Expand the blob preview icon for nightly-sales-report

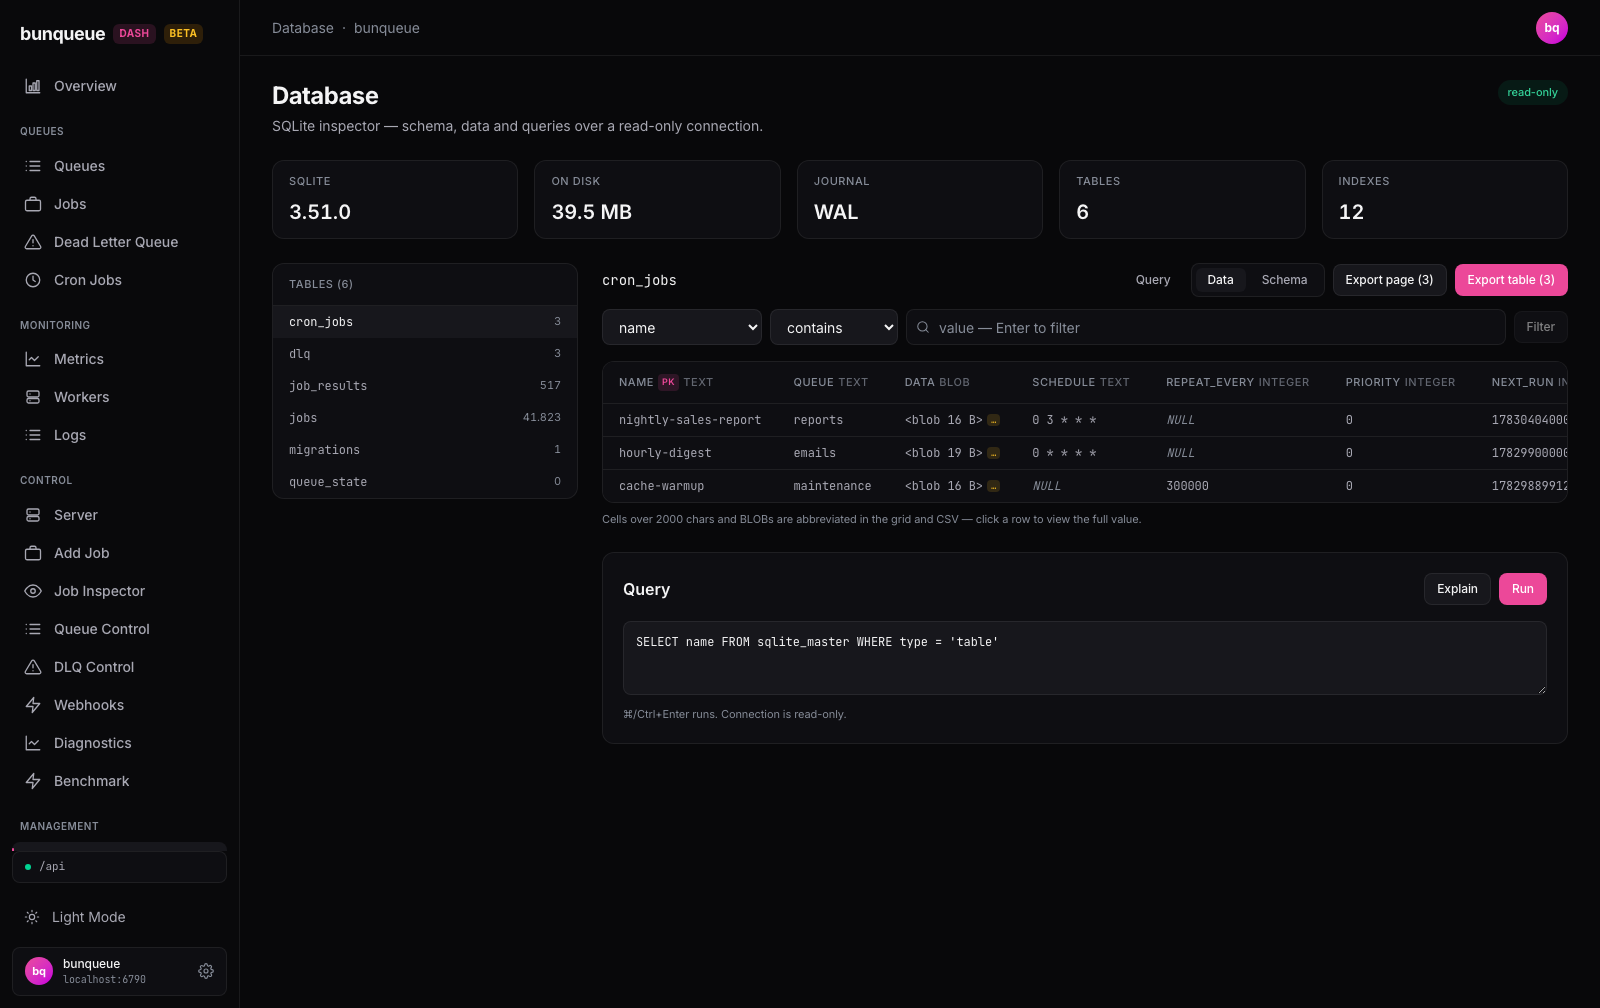(993, 420)
